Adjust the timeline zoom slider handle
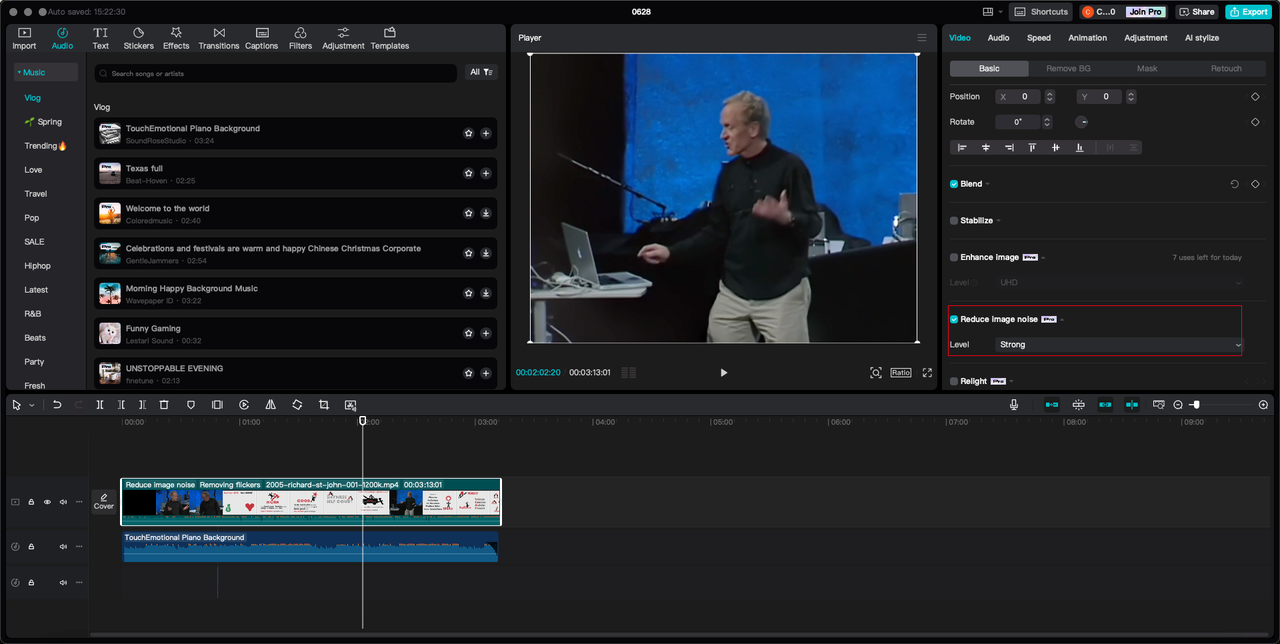This screenshot has height=644, width=1280. [x=1196, y=405]
